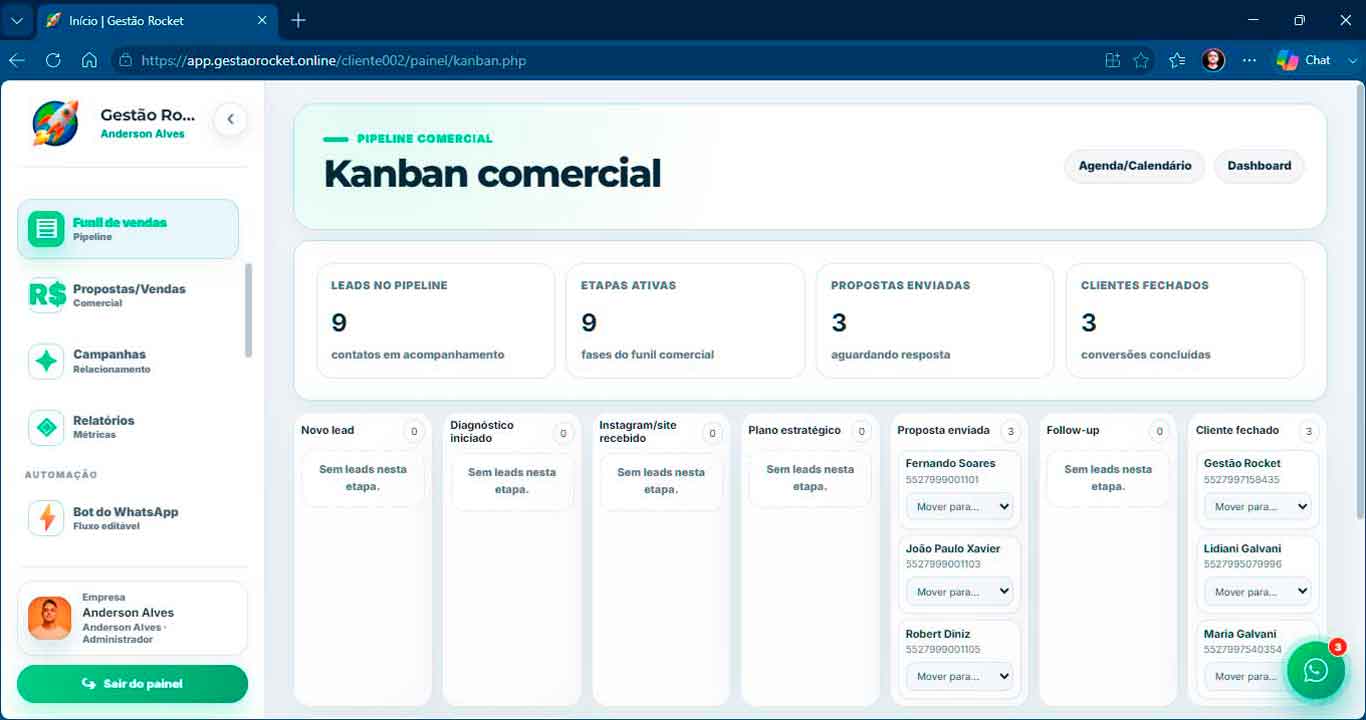Open Campanhas Relacionamento menu item

[x=128, y=361]
